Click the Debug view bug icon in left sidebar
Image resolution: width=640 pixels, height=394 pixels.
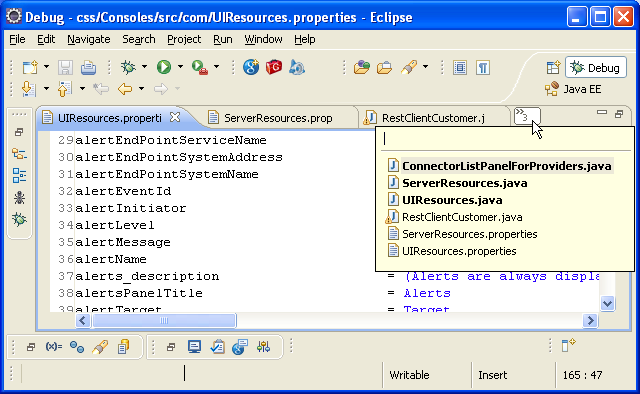(19, 220)
